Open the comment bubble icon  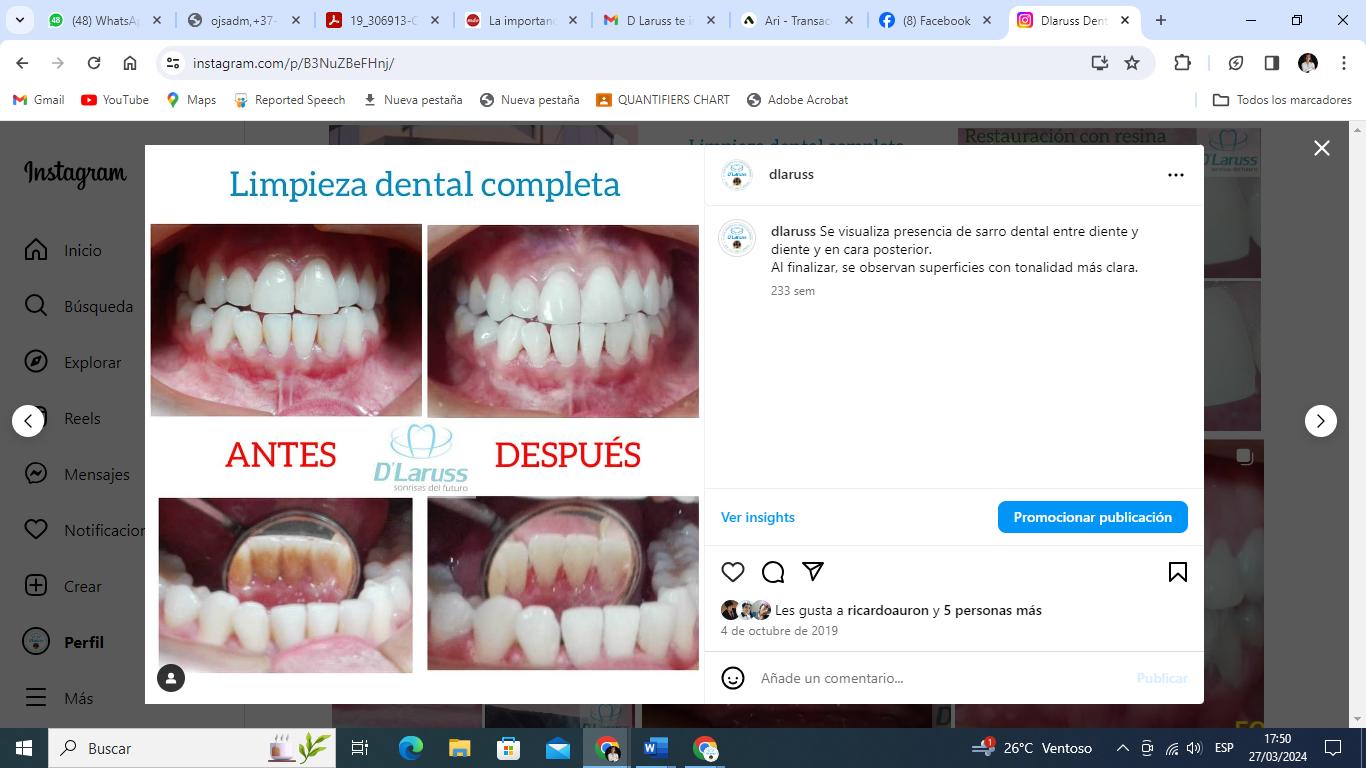pos(773,572)
